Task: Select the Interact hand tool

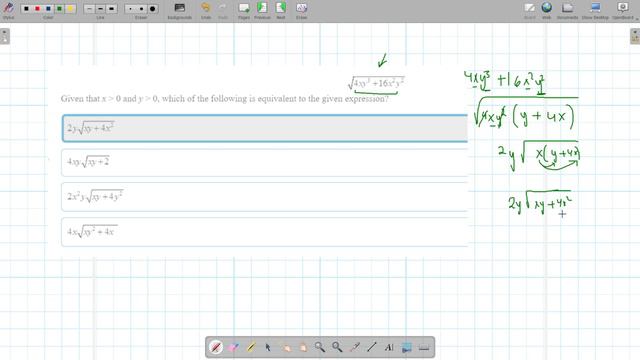Action: click(x=285, y=347)
